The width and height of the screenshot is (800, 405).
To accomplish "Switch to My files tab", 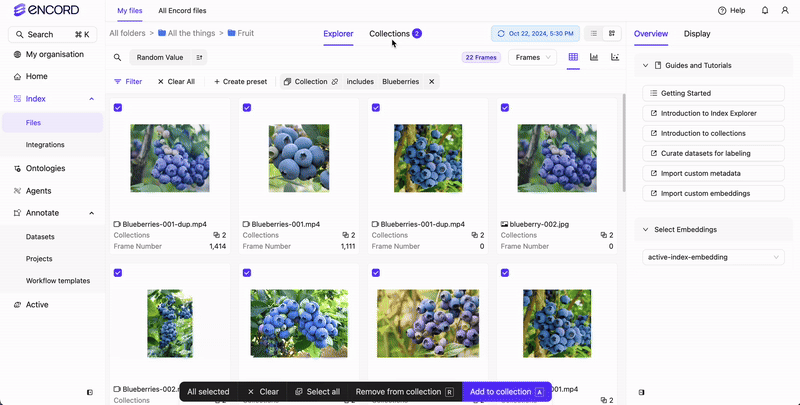I will point(130,11).
